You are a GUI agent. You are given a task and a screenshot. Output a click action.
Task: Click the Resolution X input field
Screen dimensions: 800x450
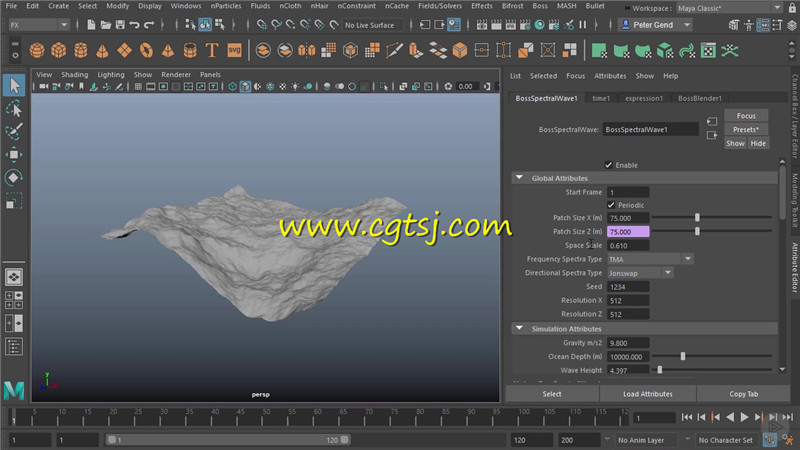point(628,301)
